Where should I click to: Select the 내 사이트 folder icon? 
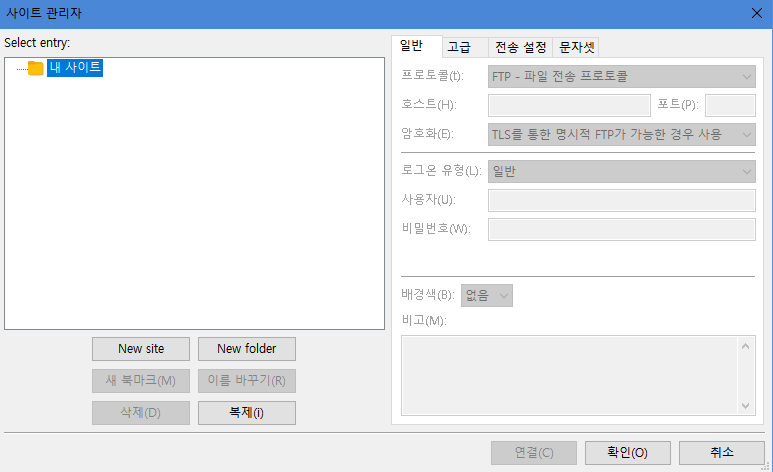pyautogui.click(x=35, y=68)
